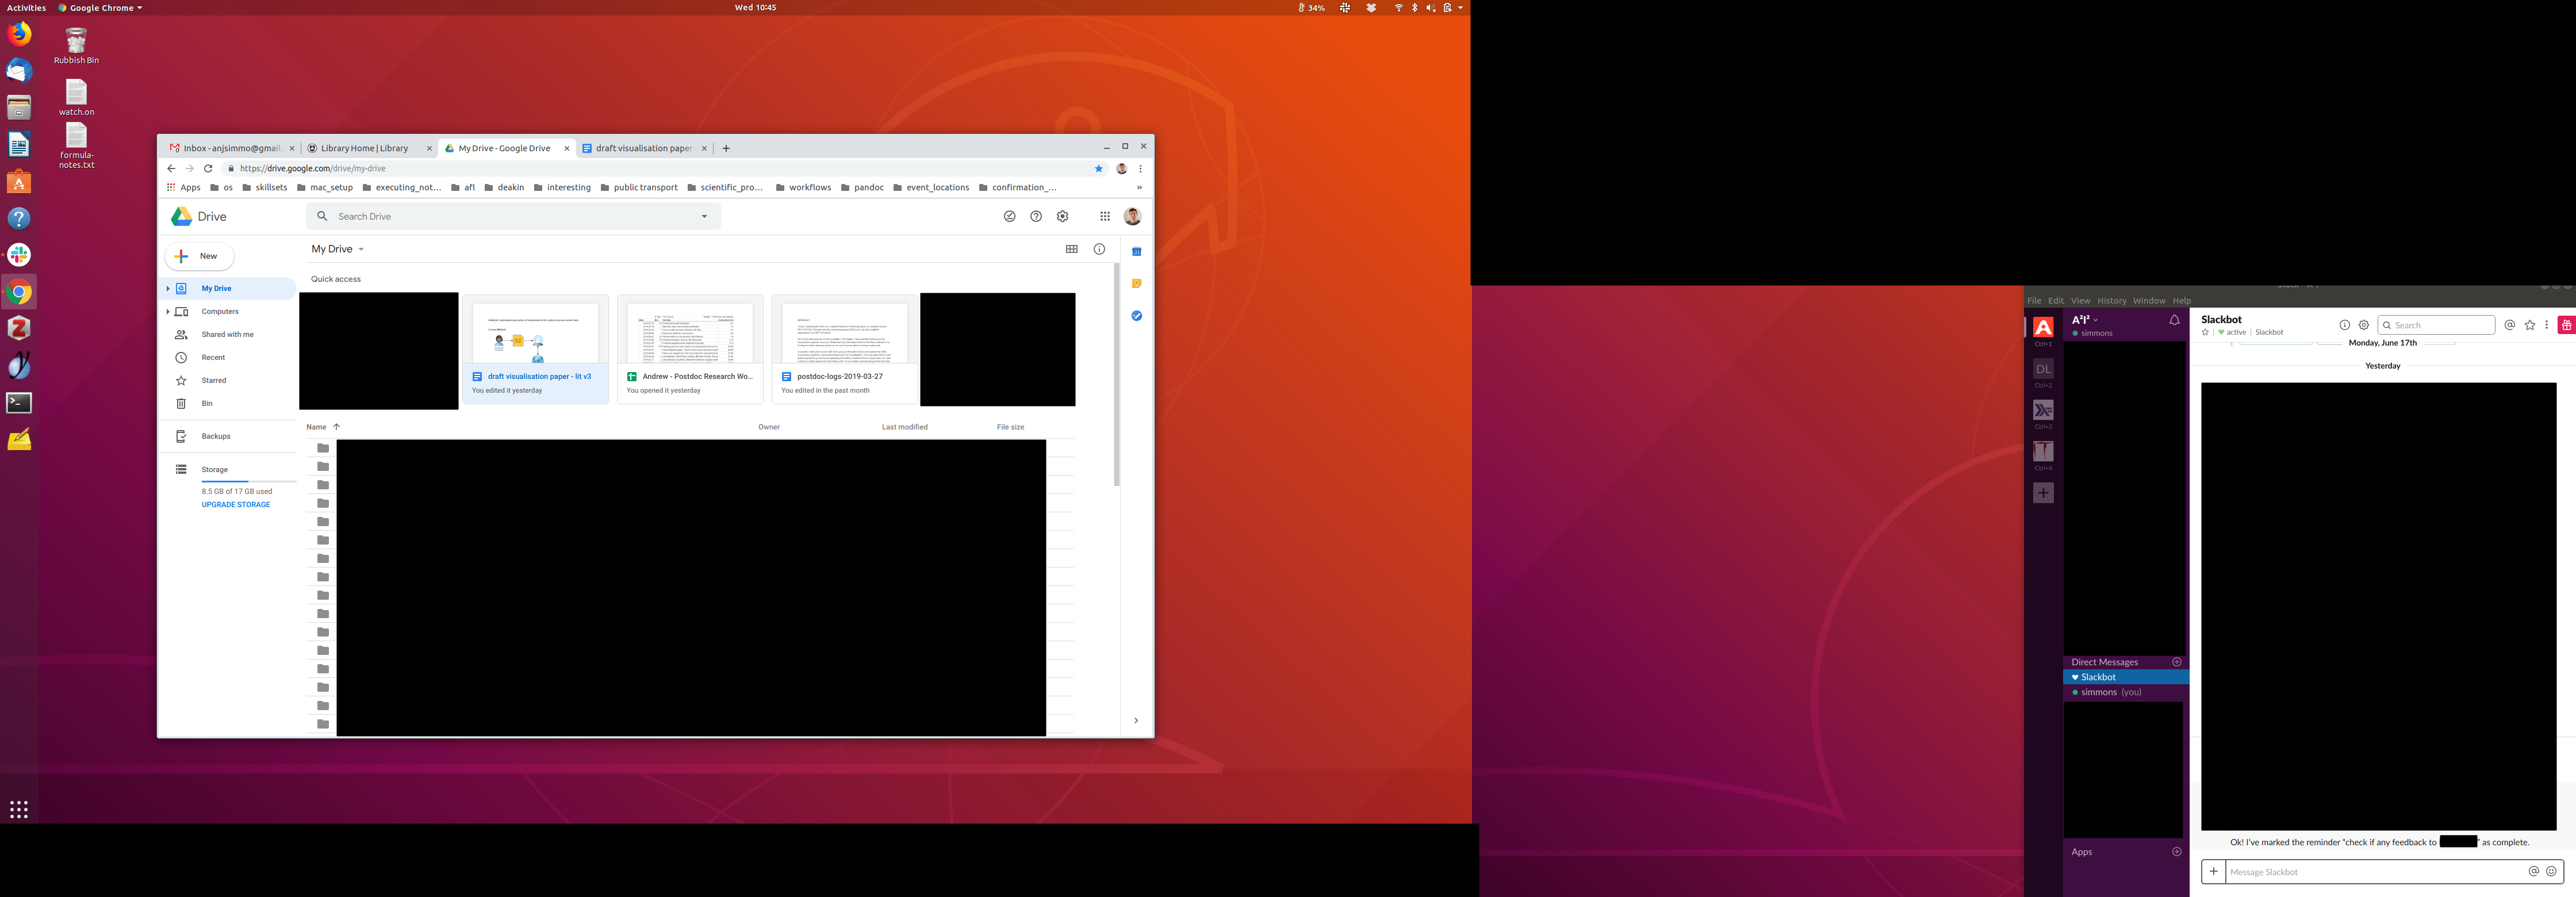Bookmark current page in Chrome
The height and width of the screenshot is (897, 2576).
(1098, 169)
